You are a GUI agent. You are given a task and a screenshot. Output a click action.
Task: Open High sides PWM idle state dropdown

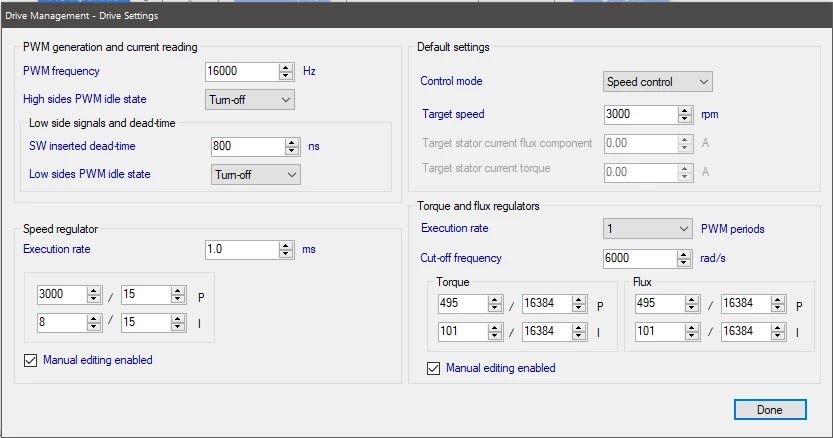(x=250, y=99)
